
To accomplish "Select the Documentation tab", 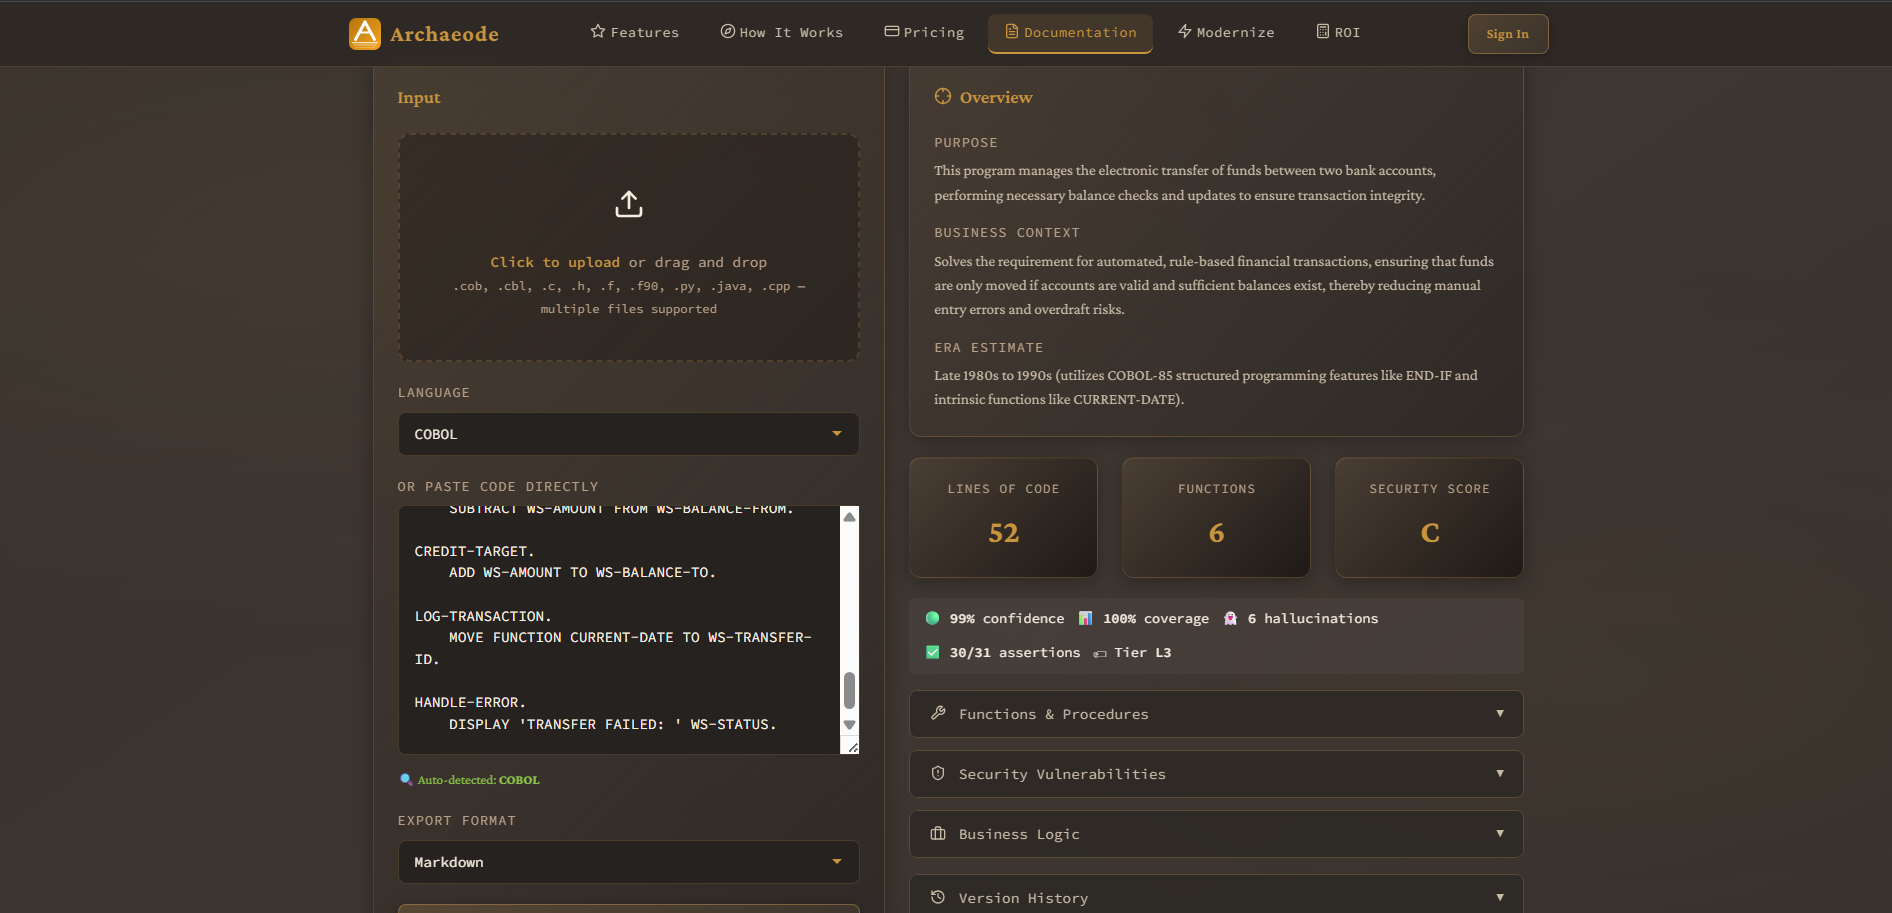I will pos(1070,33).
